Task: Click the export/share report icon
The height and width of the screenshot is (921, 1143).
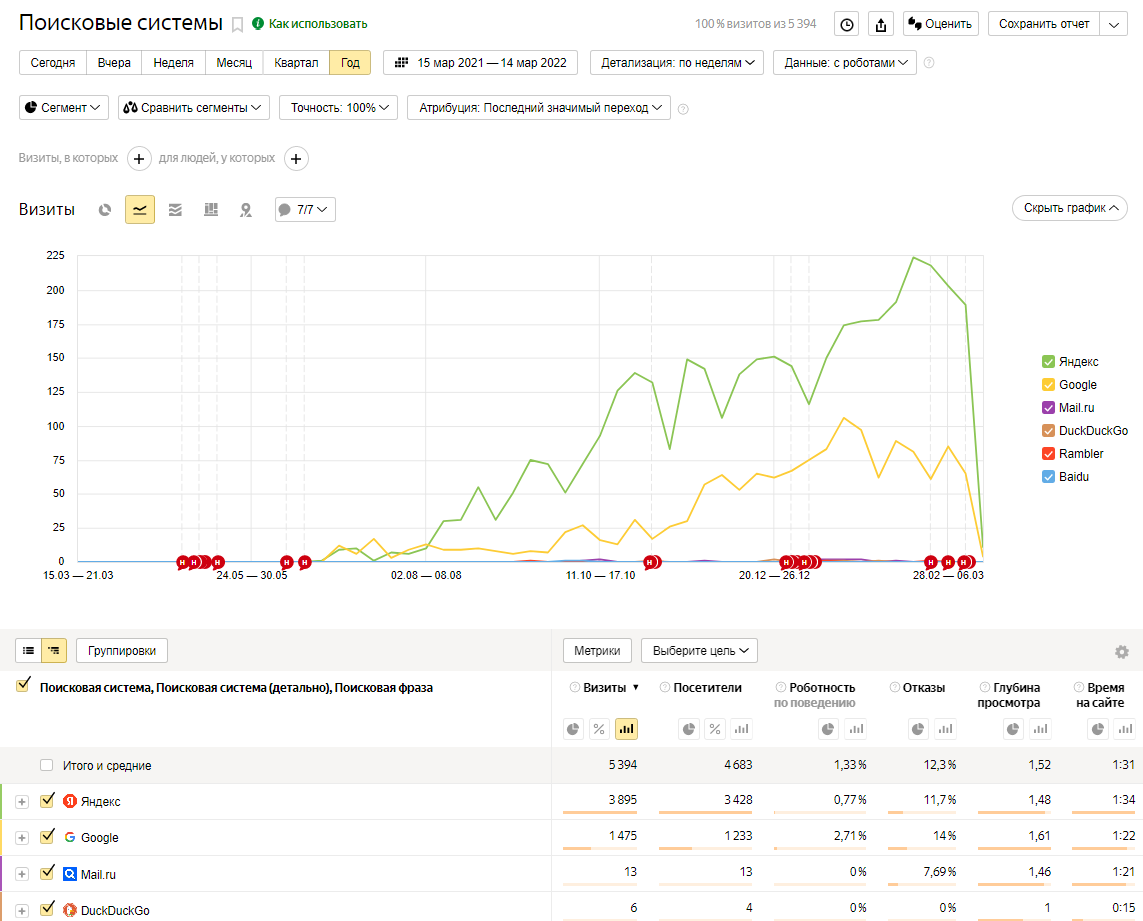Action: point(880,24)
